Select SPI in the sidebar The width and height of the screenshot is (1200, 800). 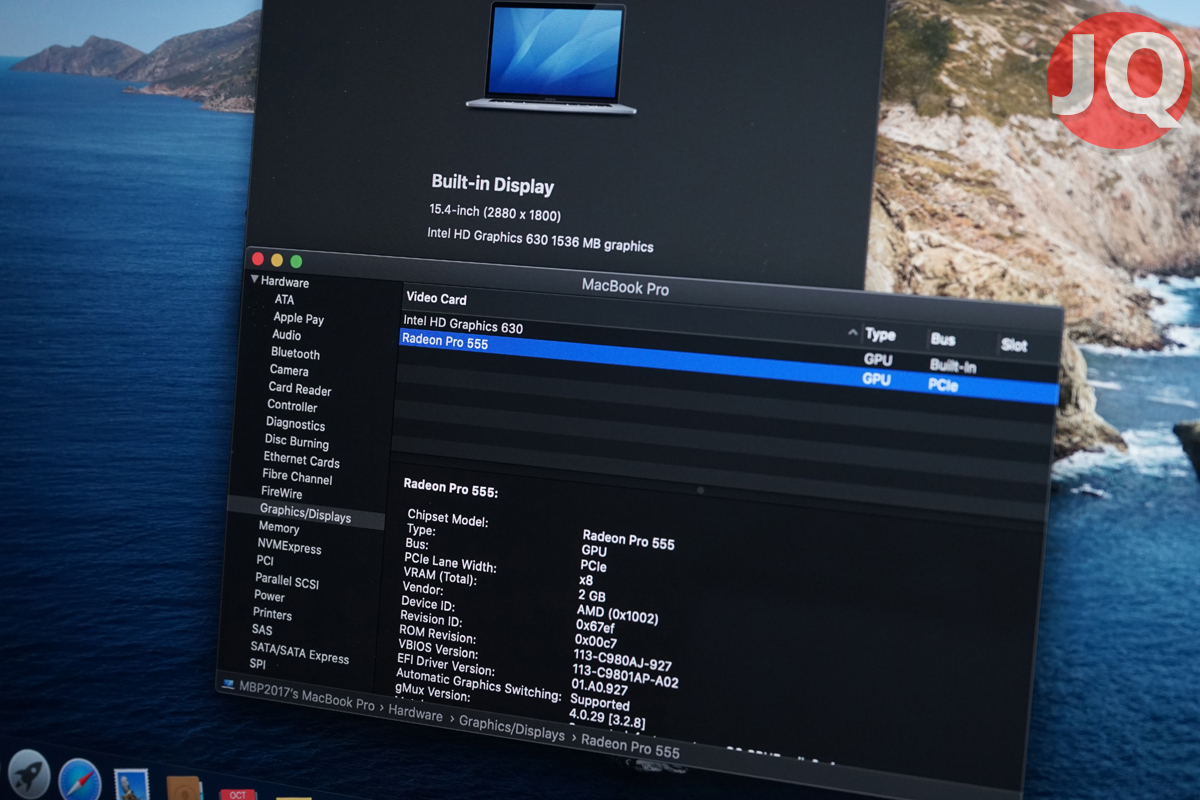[x=258, y=664]
